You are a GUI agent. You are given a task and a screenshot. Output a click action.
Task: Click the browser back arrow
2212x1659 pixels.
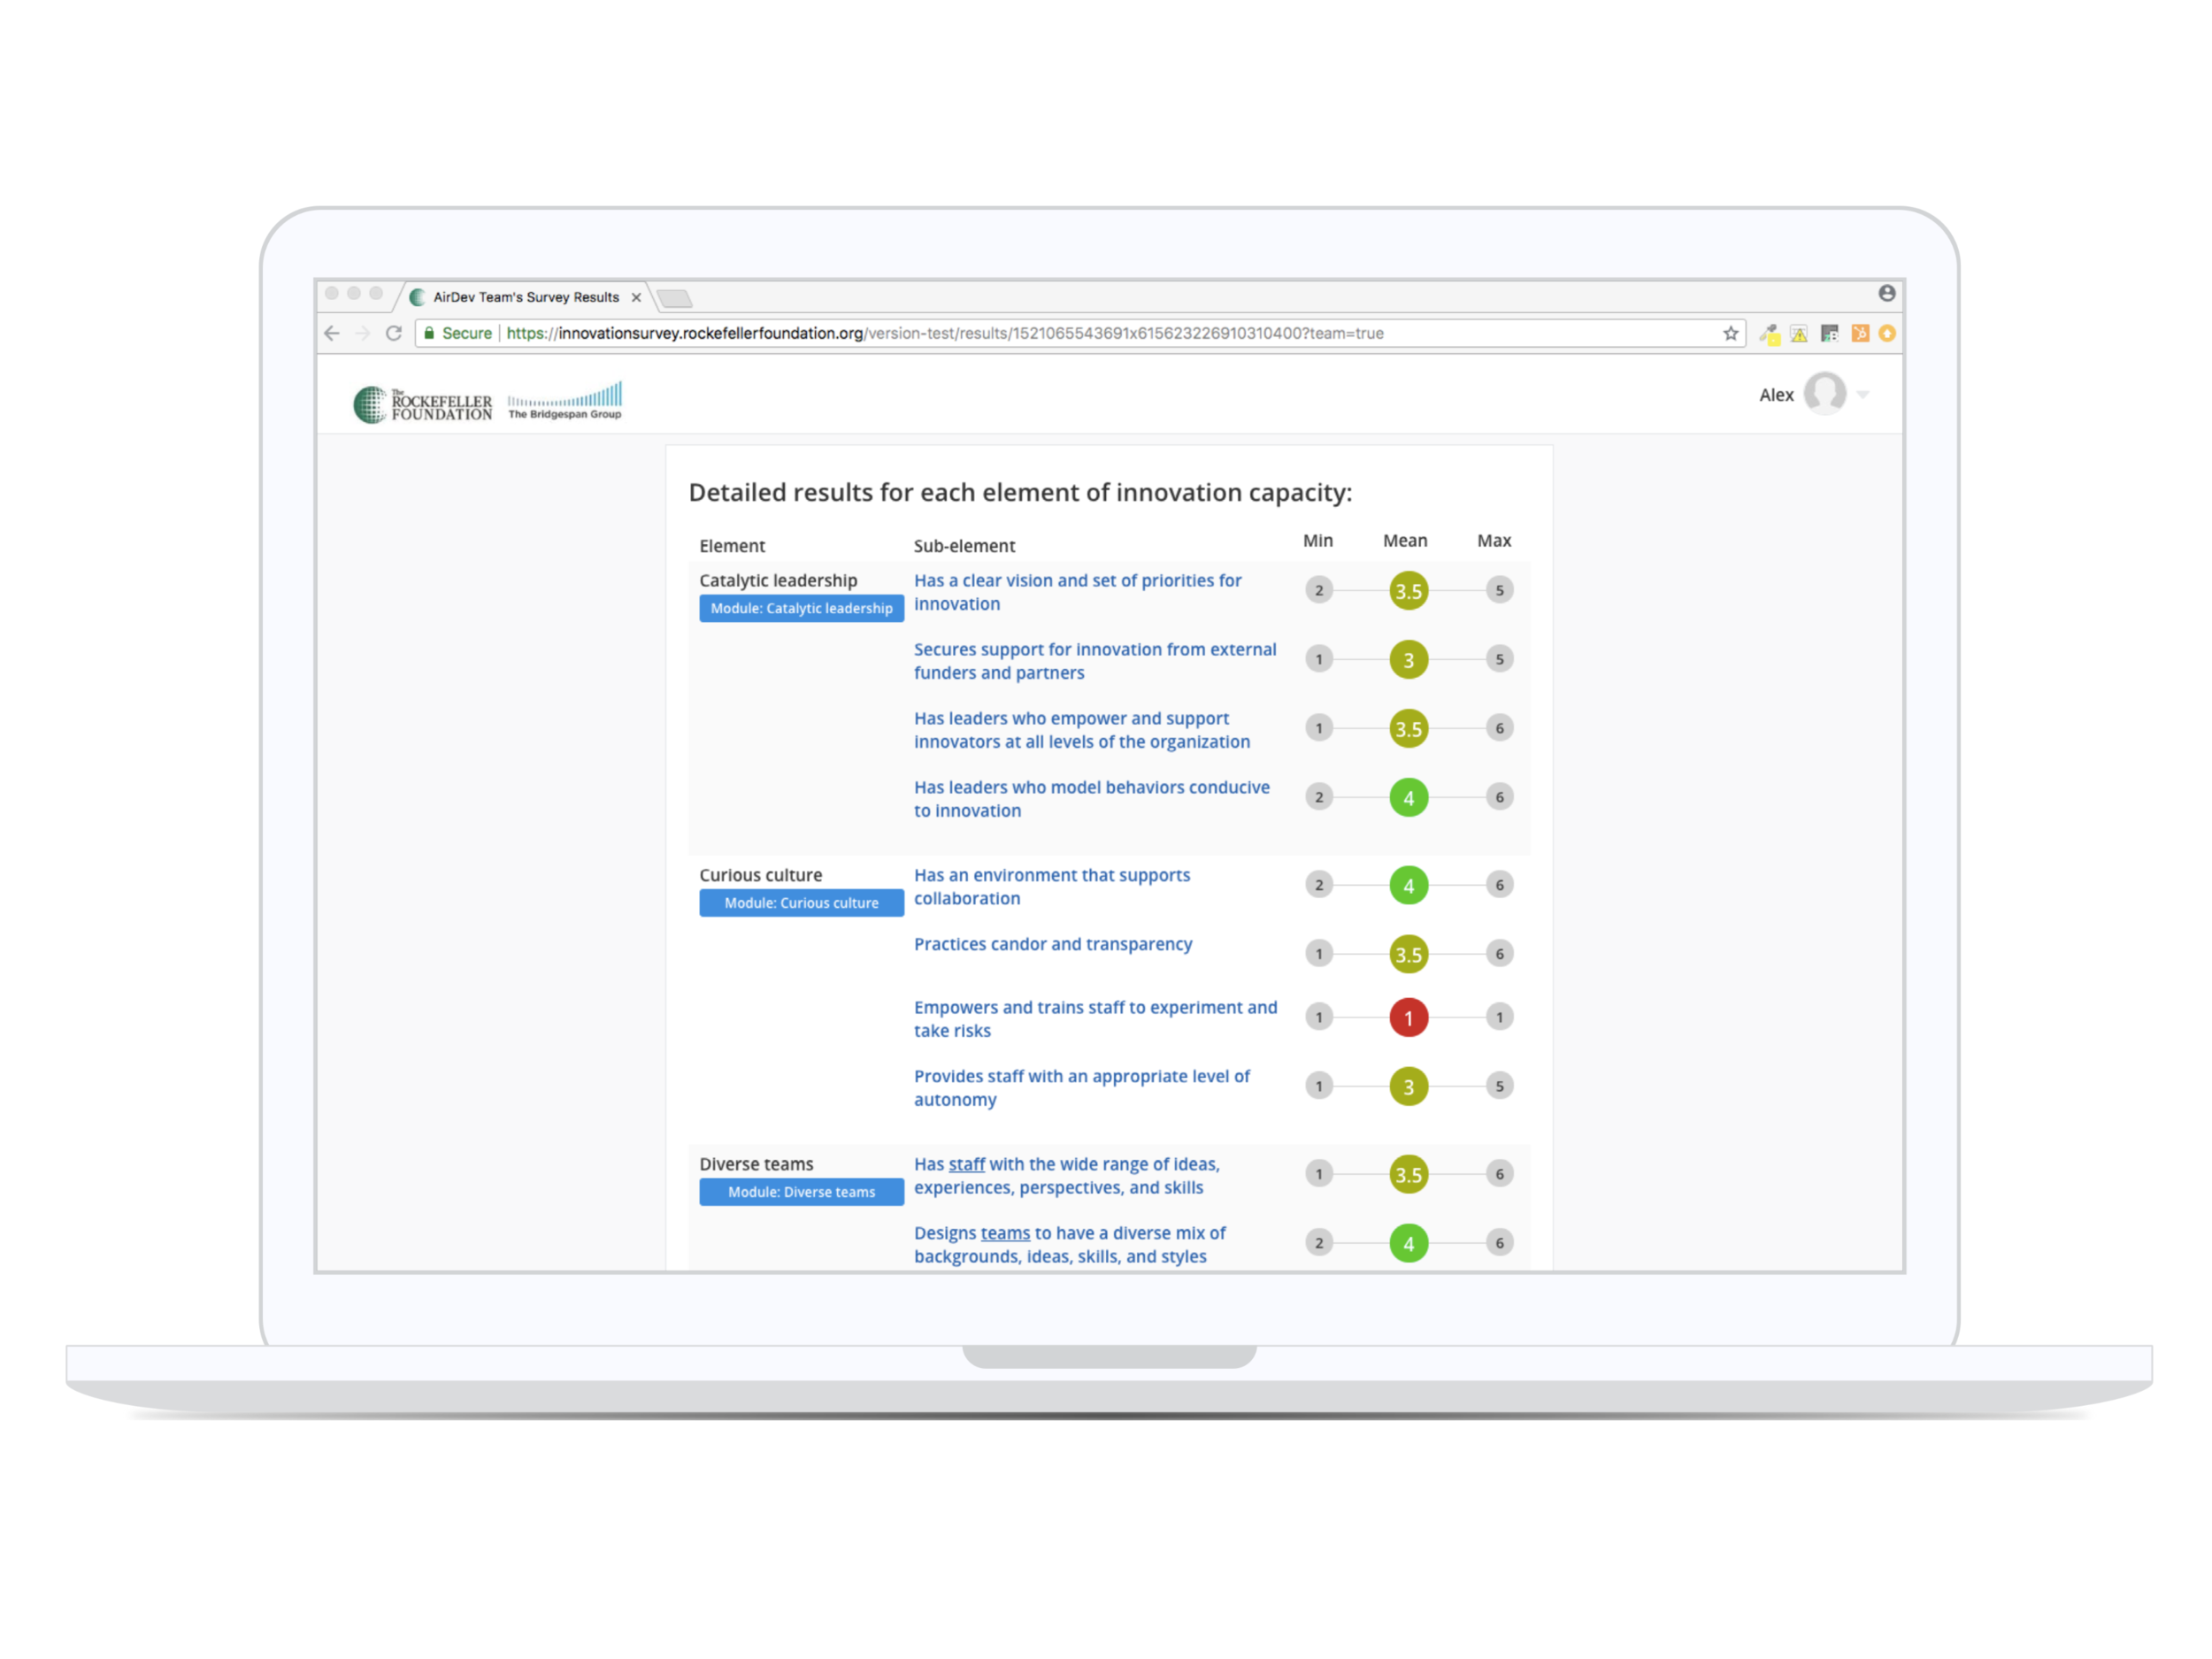click(332, 334)
